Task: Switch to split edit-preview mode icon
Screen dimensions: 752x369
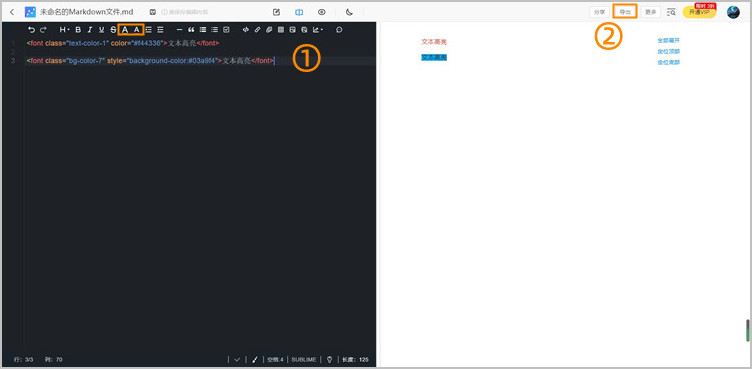Action: tap(299, 12)
